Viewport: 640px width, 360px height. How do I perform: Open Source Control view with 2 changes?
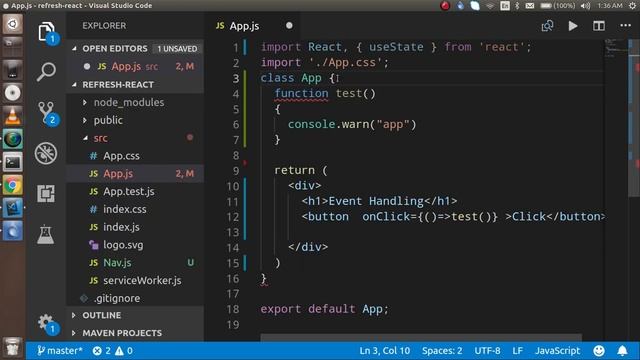pos(47,112)
